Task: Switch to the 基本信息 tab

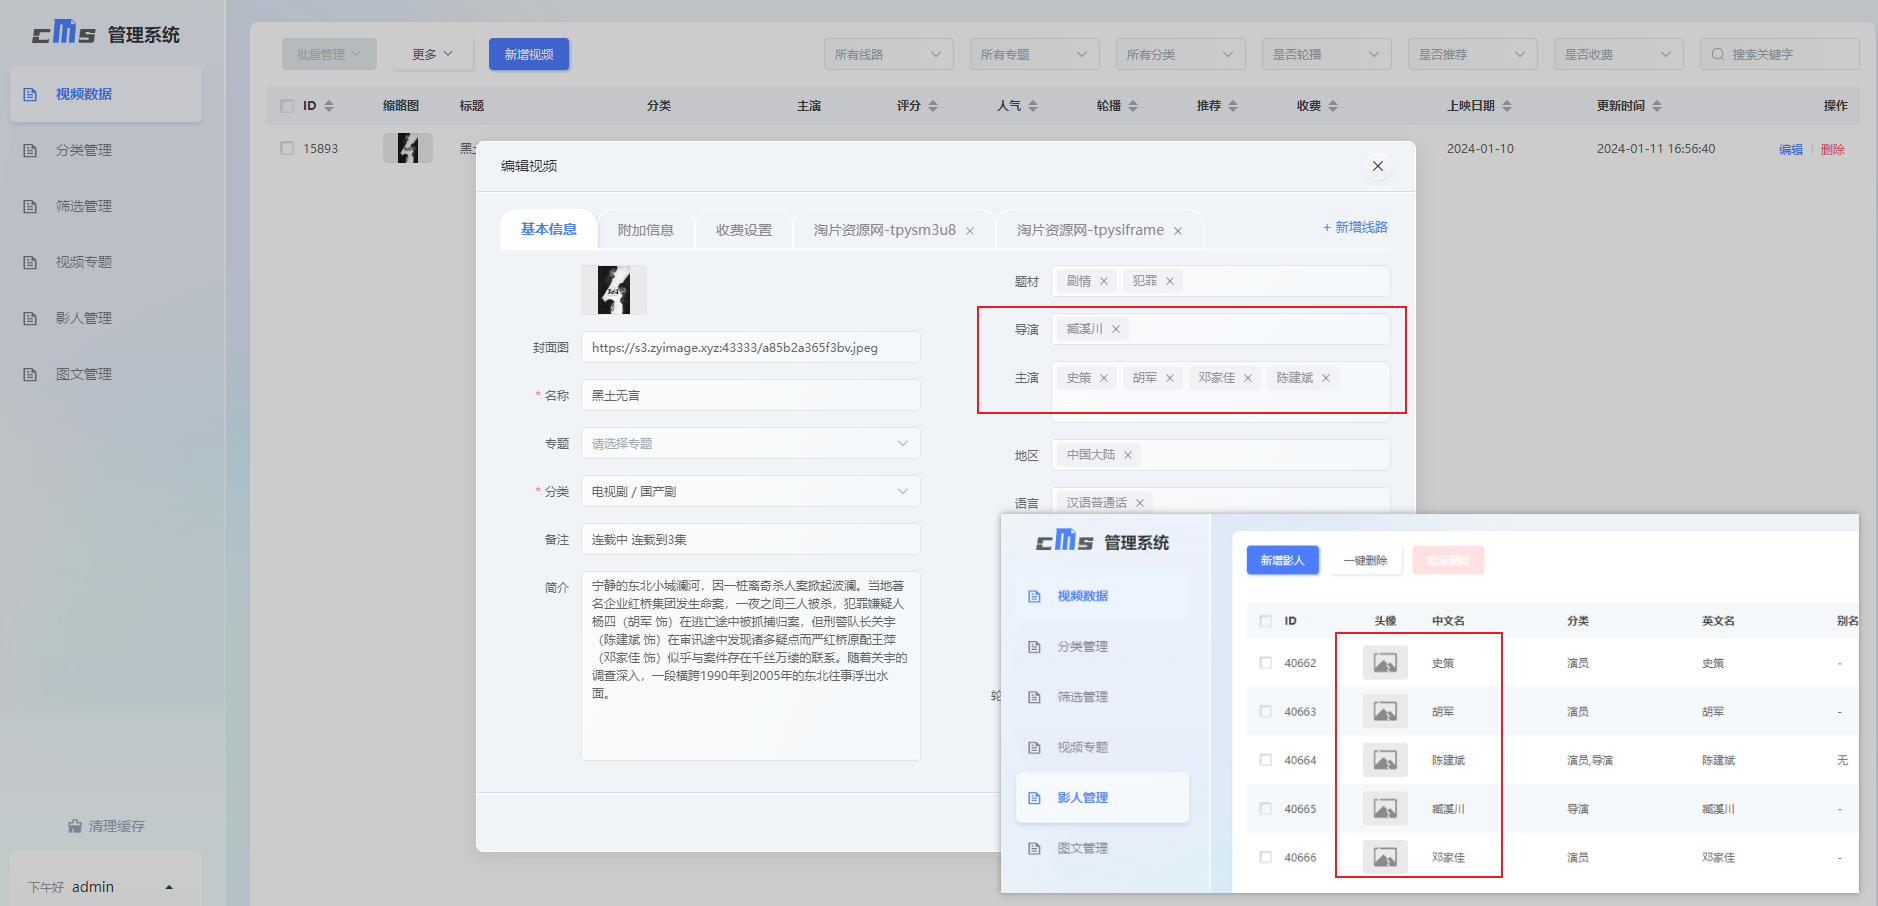Action: point(548,229)
